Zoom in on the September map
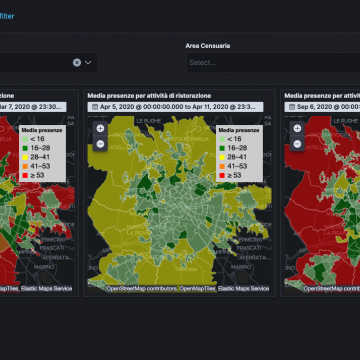The image size is (360, 360). pyautogui.click(x=297, y=128)
